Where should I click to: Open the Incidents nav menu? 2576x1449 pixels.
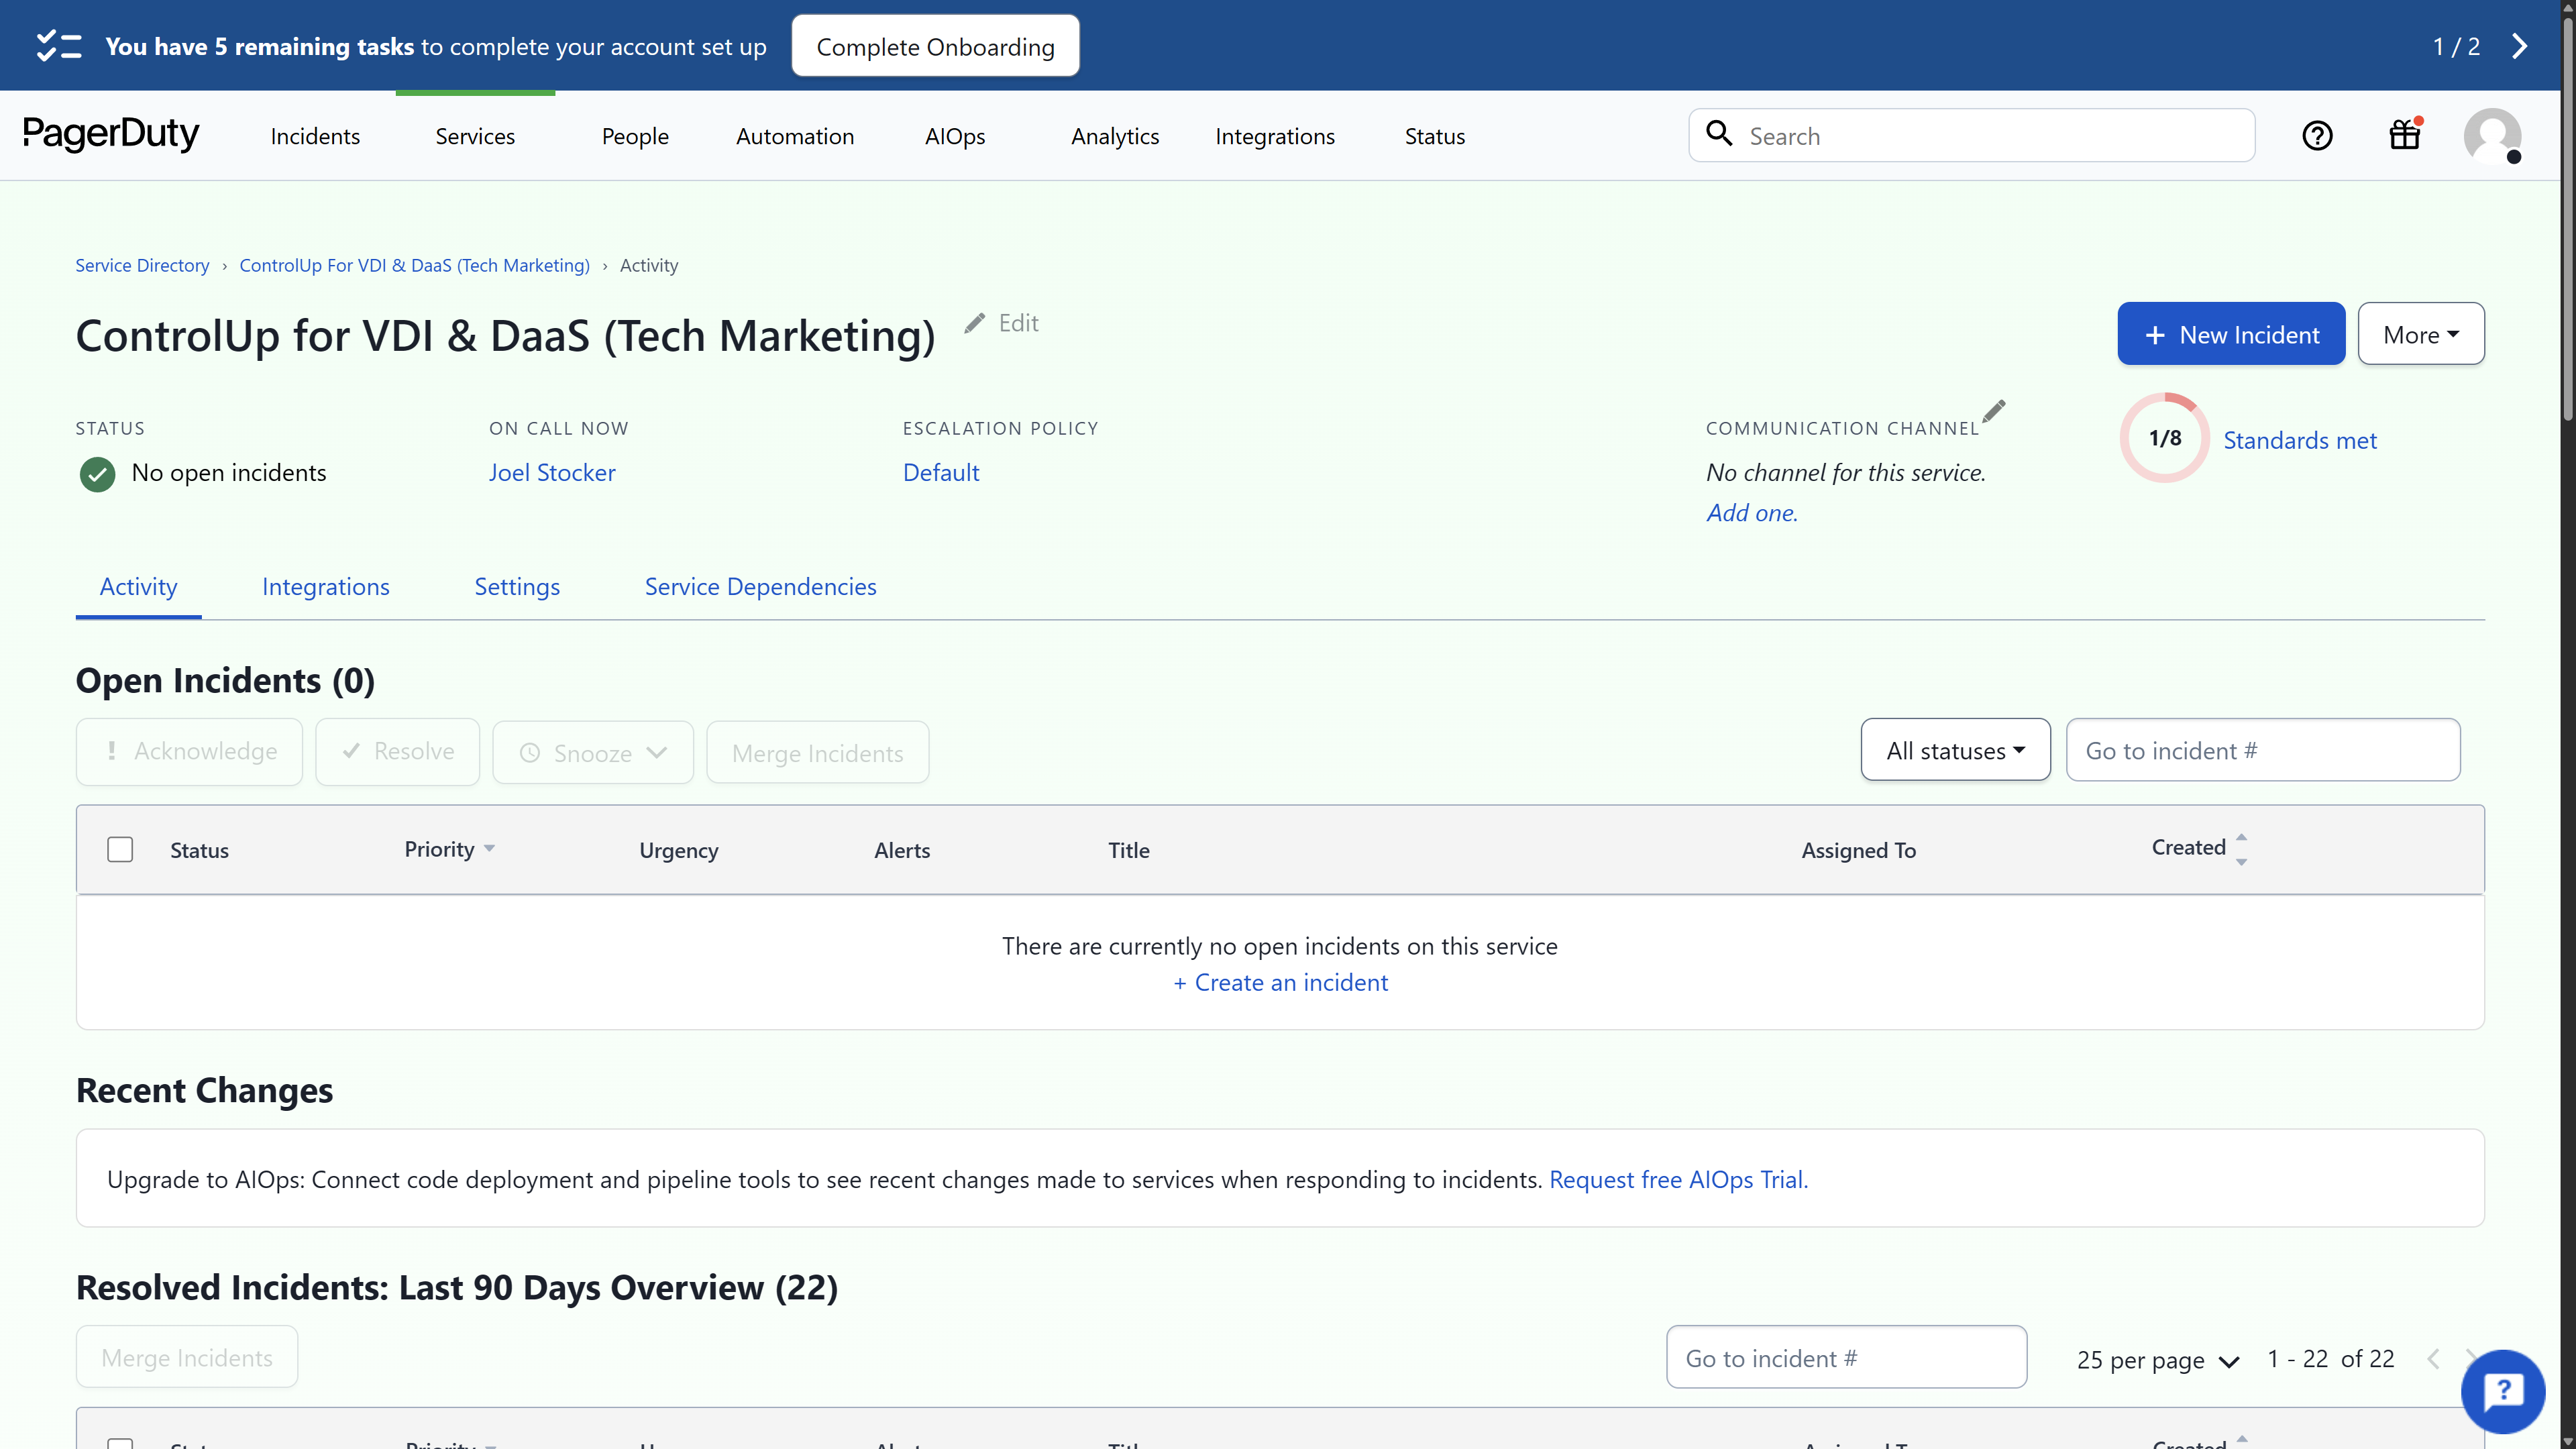pyautogui.click(x=315, y=136)
